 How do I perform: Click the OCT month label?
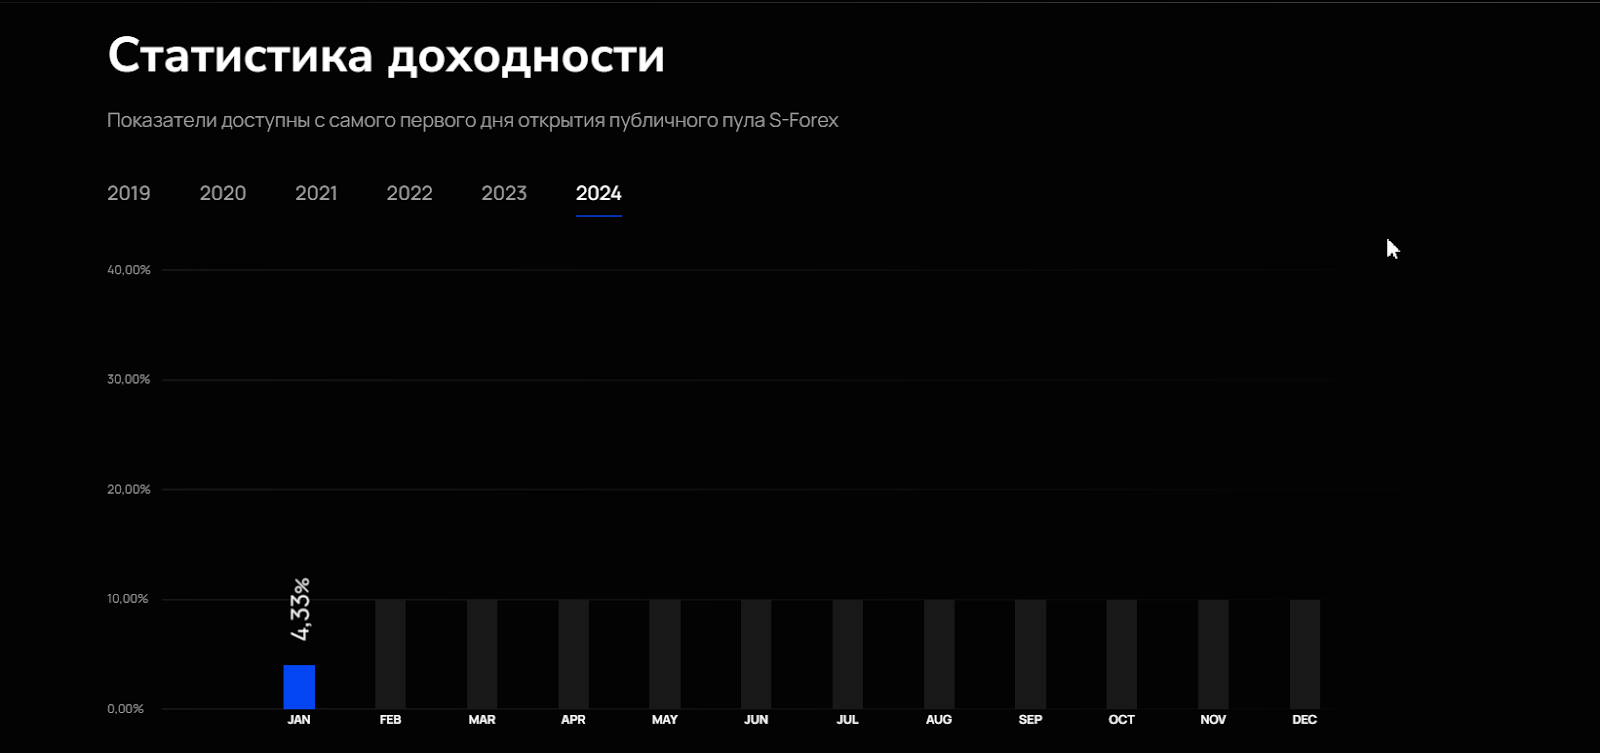click(x=1122, y=720)
